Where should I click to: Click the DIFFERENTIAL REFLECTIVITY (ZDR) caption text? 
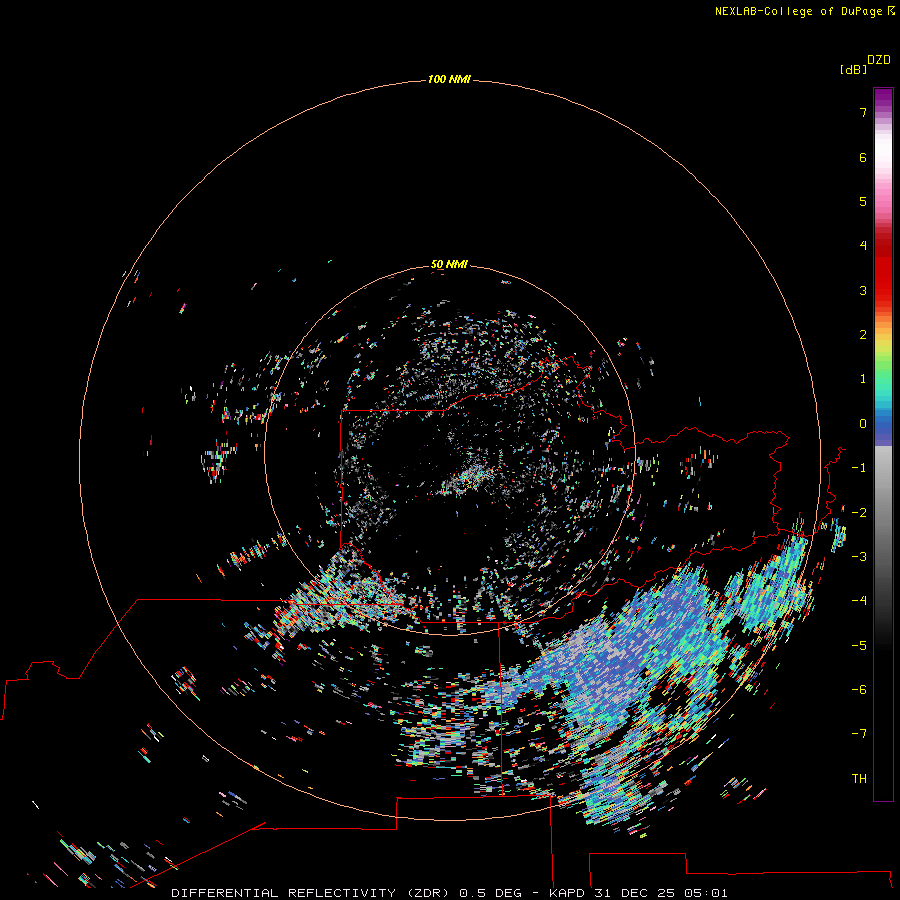click(x=310, y=893)
